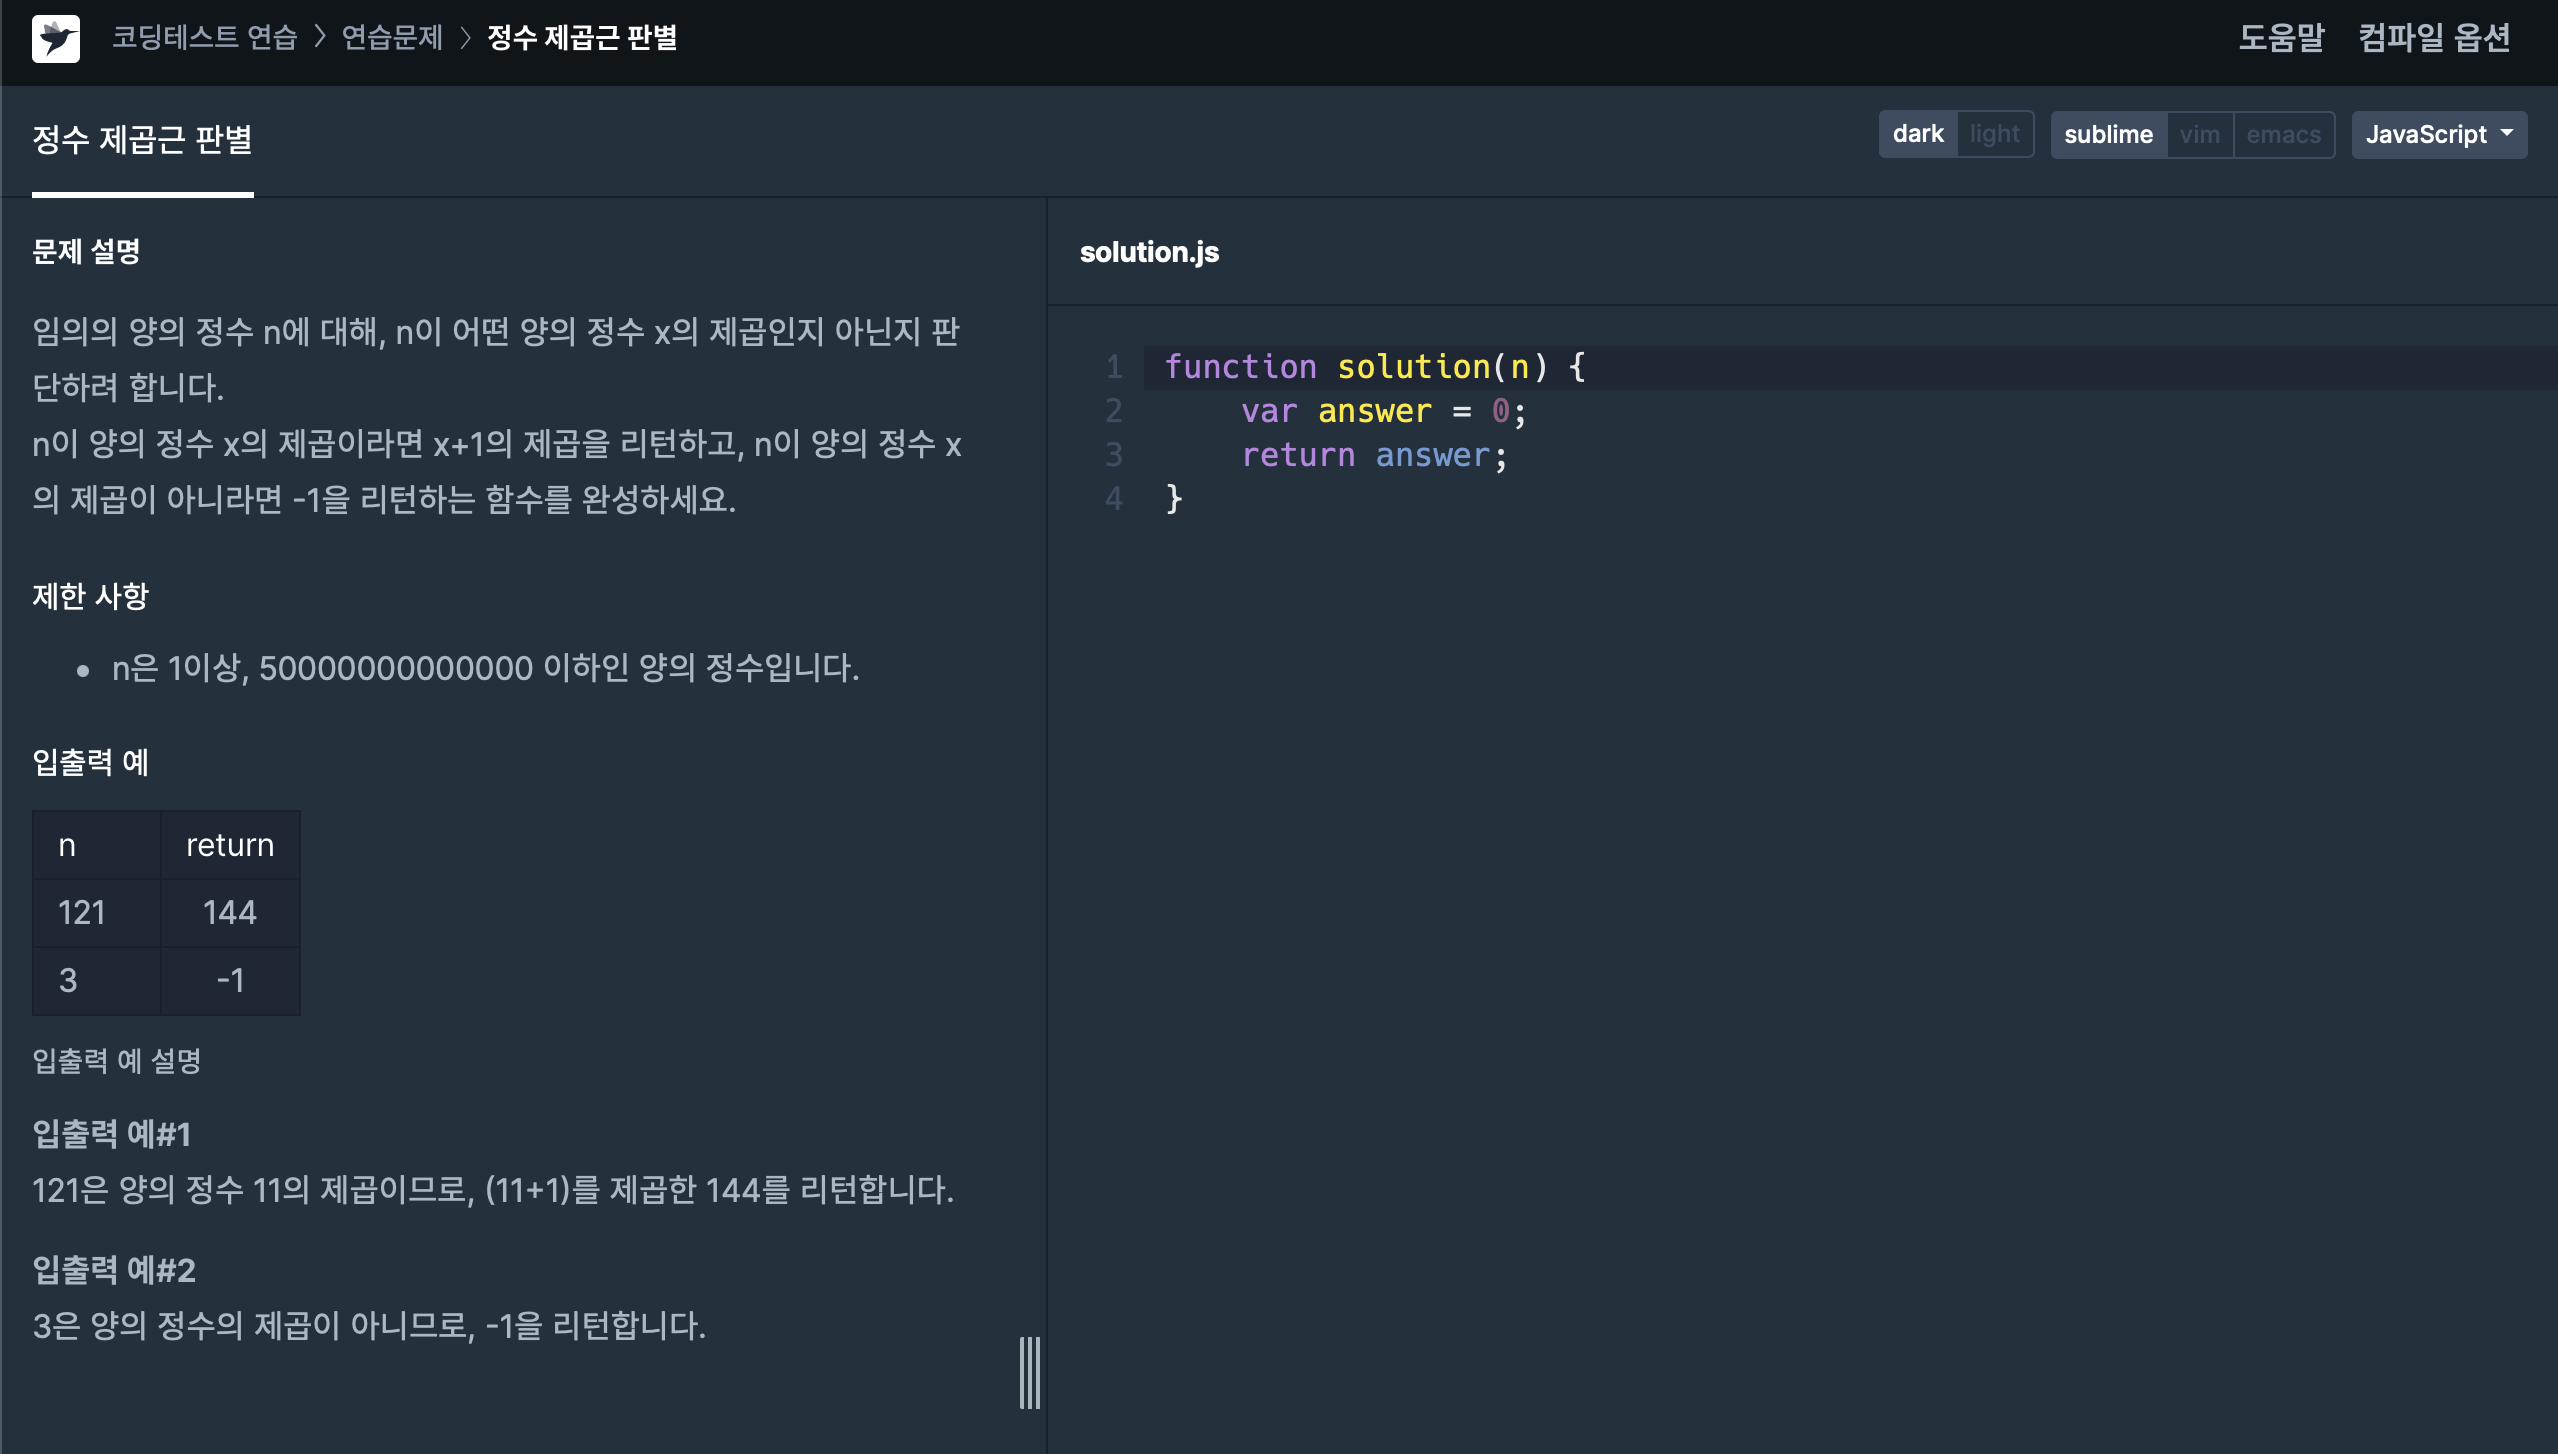The image size is (2558, 1454).
Task: Open the 도움말 help menu
Action: 2280,38
